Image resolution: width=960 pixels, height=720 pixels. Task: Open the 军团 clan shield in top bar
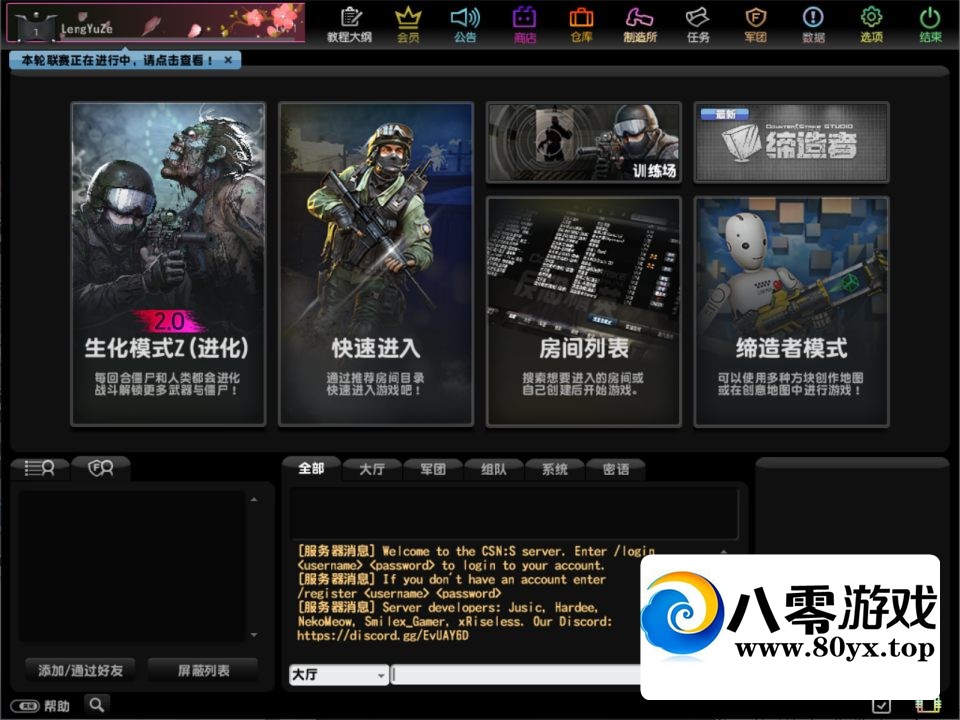pos(756,25)
